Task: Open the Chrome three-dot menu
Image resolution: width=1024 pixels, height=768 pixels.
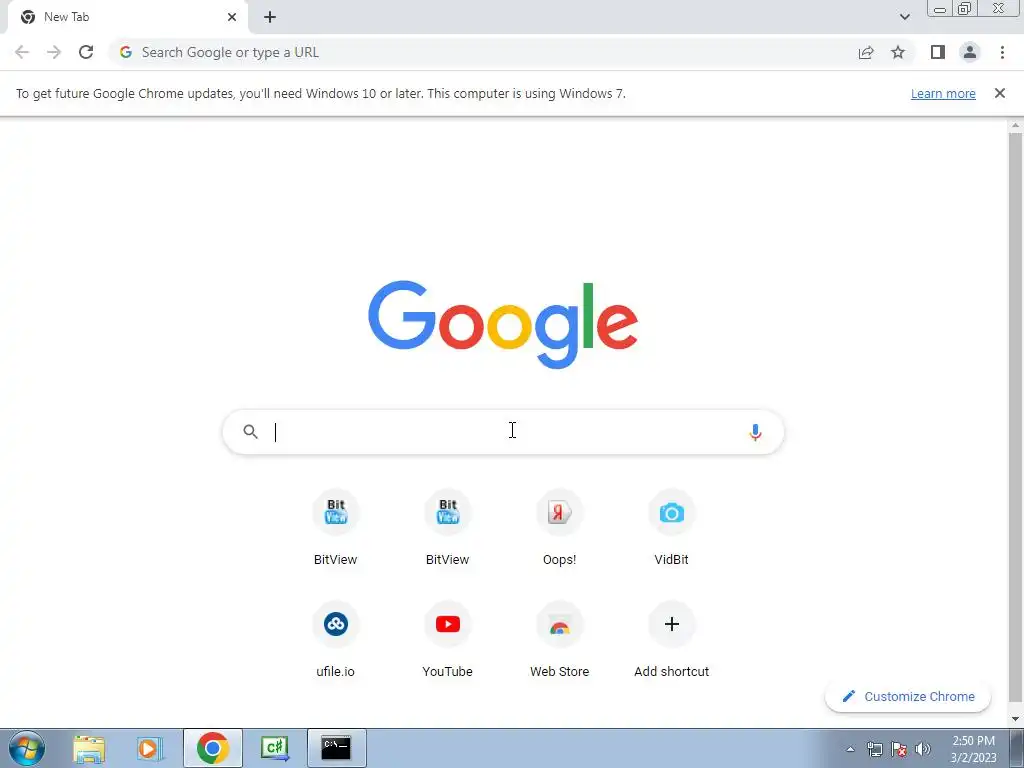Action: tap(1002, 52)
